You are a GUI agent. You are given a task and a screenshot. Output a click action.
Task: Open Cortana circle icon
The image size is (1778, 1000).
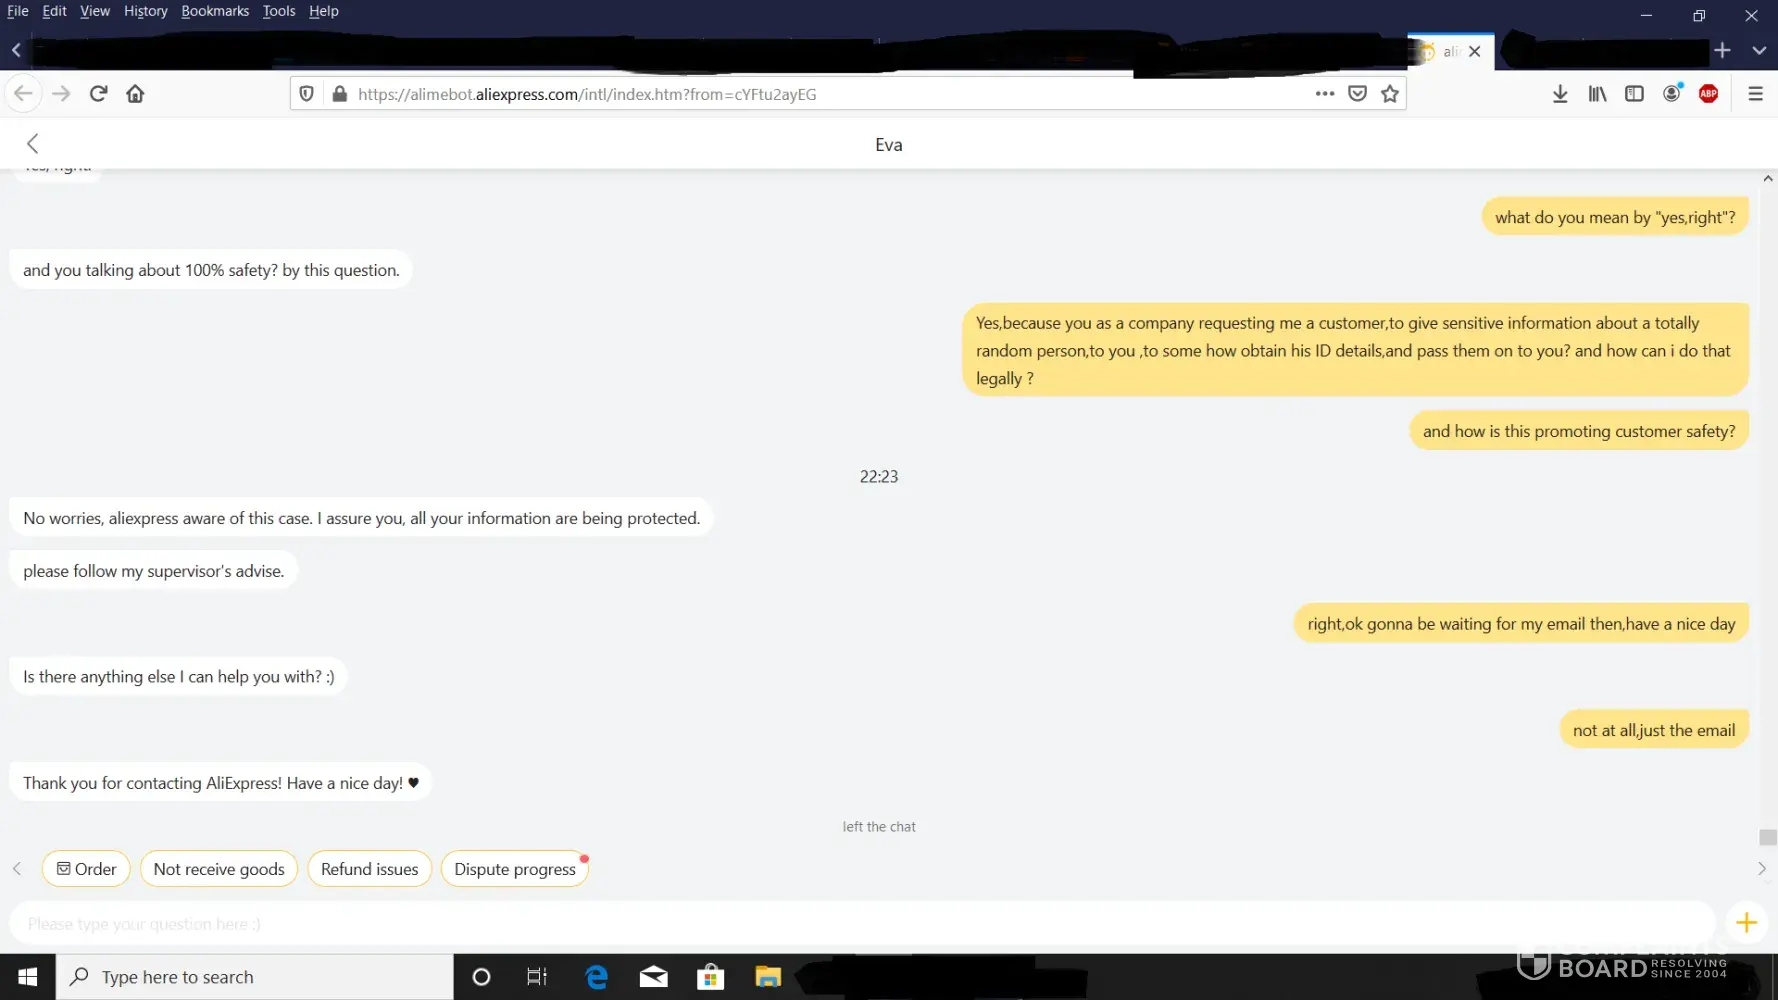481,977
